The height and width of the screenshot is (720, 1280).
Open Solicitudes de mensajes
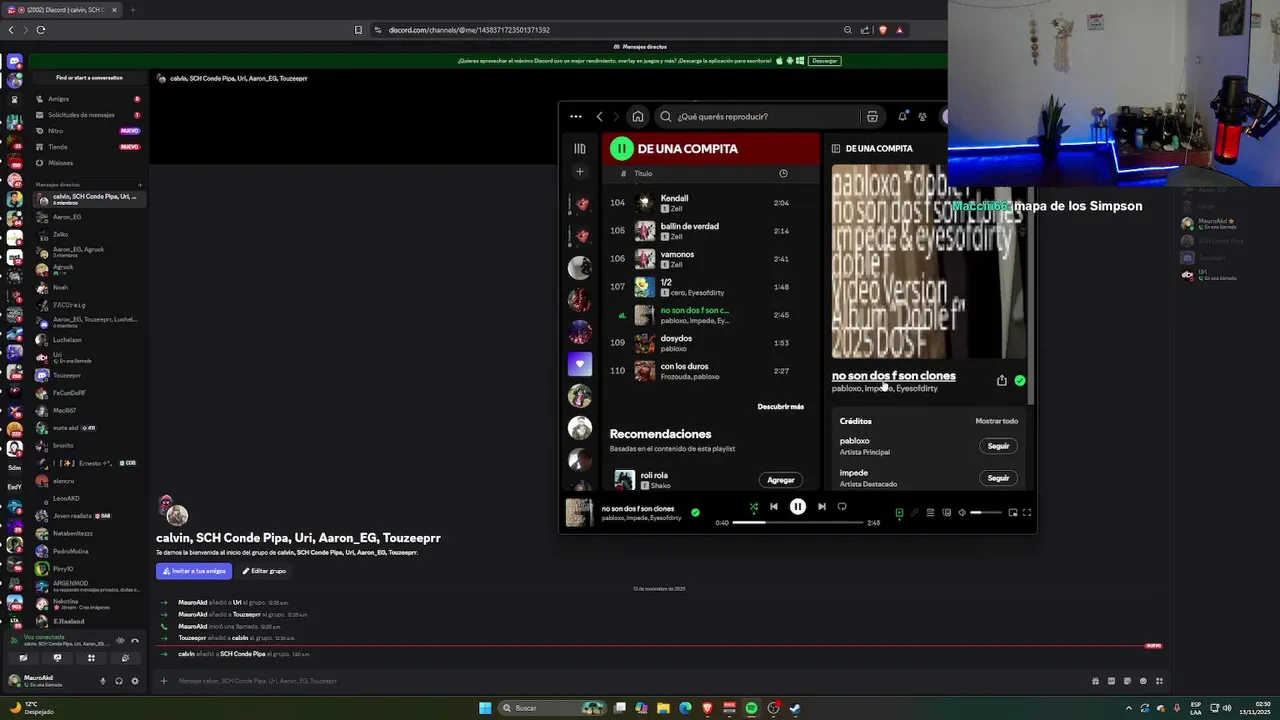pyautogui.click(x=88, y=115)
